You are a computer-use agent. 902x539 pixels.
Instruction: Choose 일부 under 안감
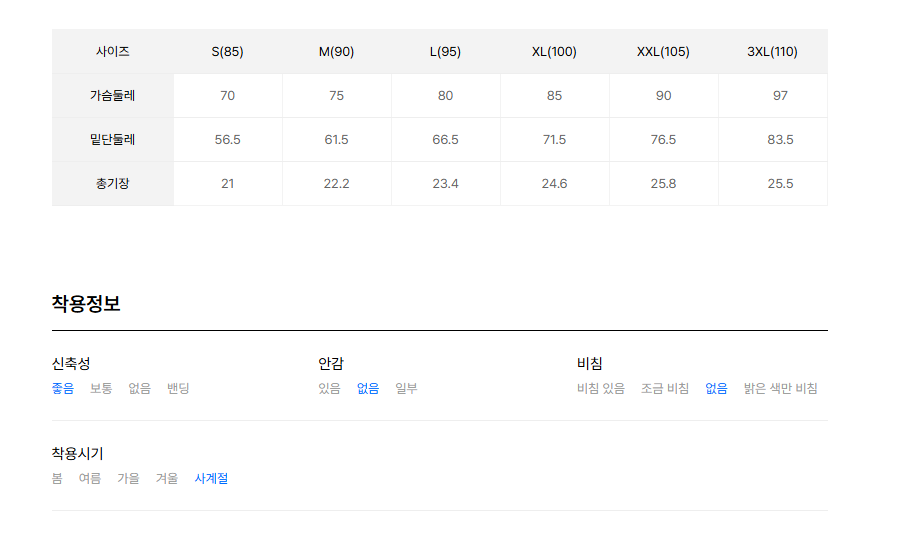pyautogui.click(x=406, y=388)
